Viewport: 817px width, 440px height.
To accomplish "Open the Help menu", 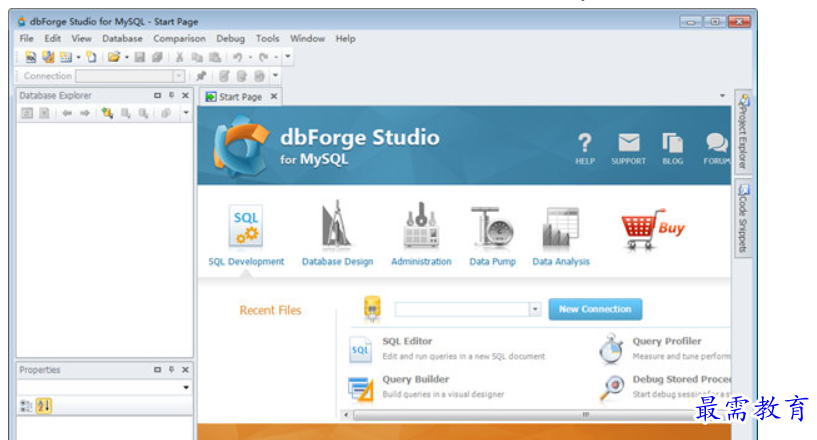I will [345, 39].
